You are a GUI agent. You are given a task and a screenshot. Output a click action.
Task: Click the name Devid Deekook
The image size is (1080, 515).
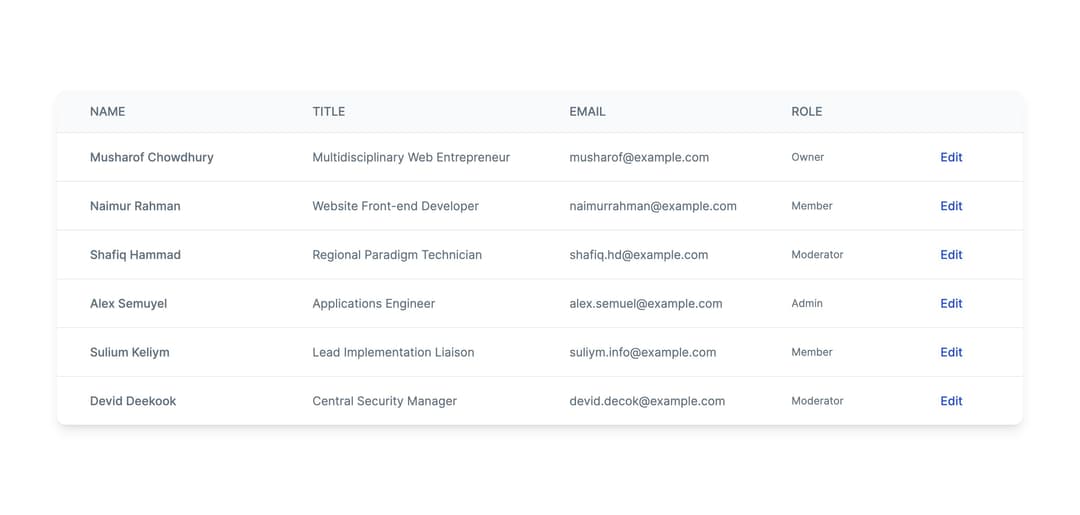(132, 401)
